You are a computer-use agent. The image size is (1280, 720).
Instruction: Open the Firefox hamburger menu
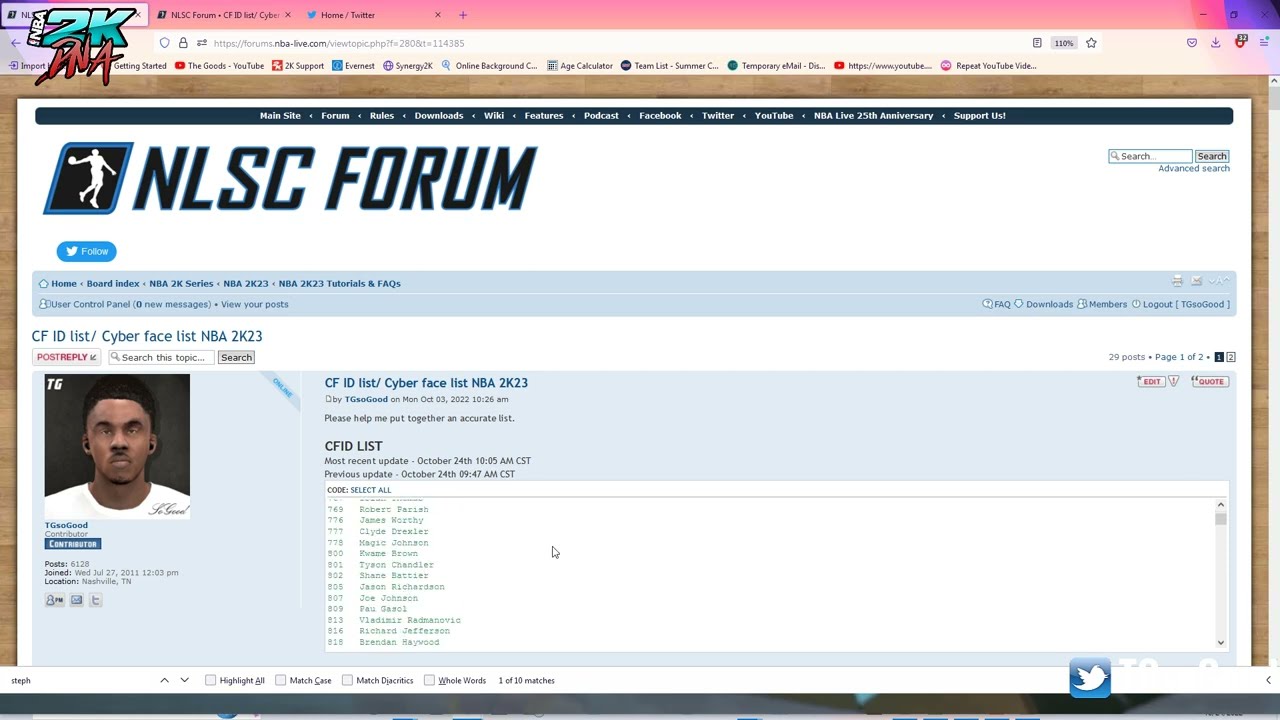1264,43
